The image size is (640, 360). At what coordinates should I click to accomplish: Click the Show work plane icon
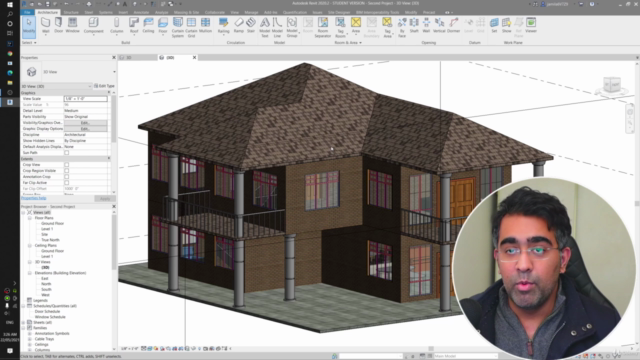point(507,26)
